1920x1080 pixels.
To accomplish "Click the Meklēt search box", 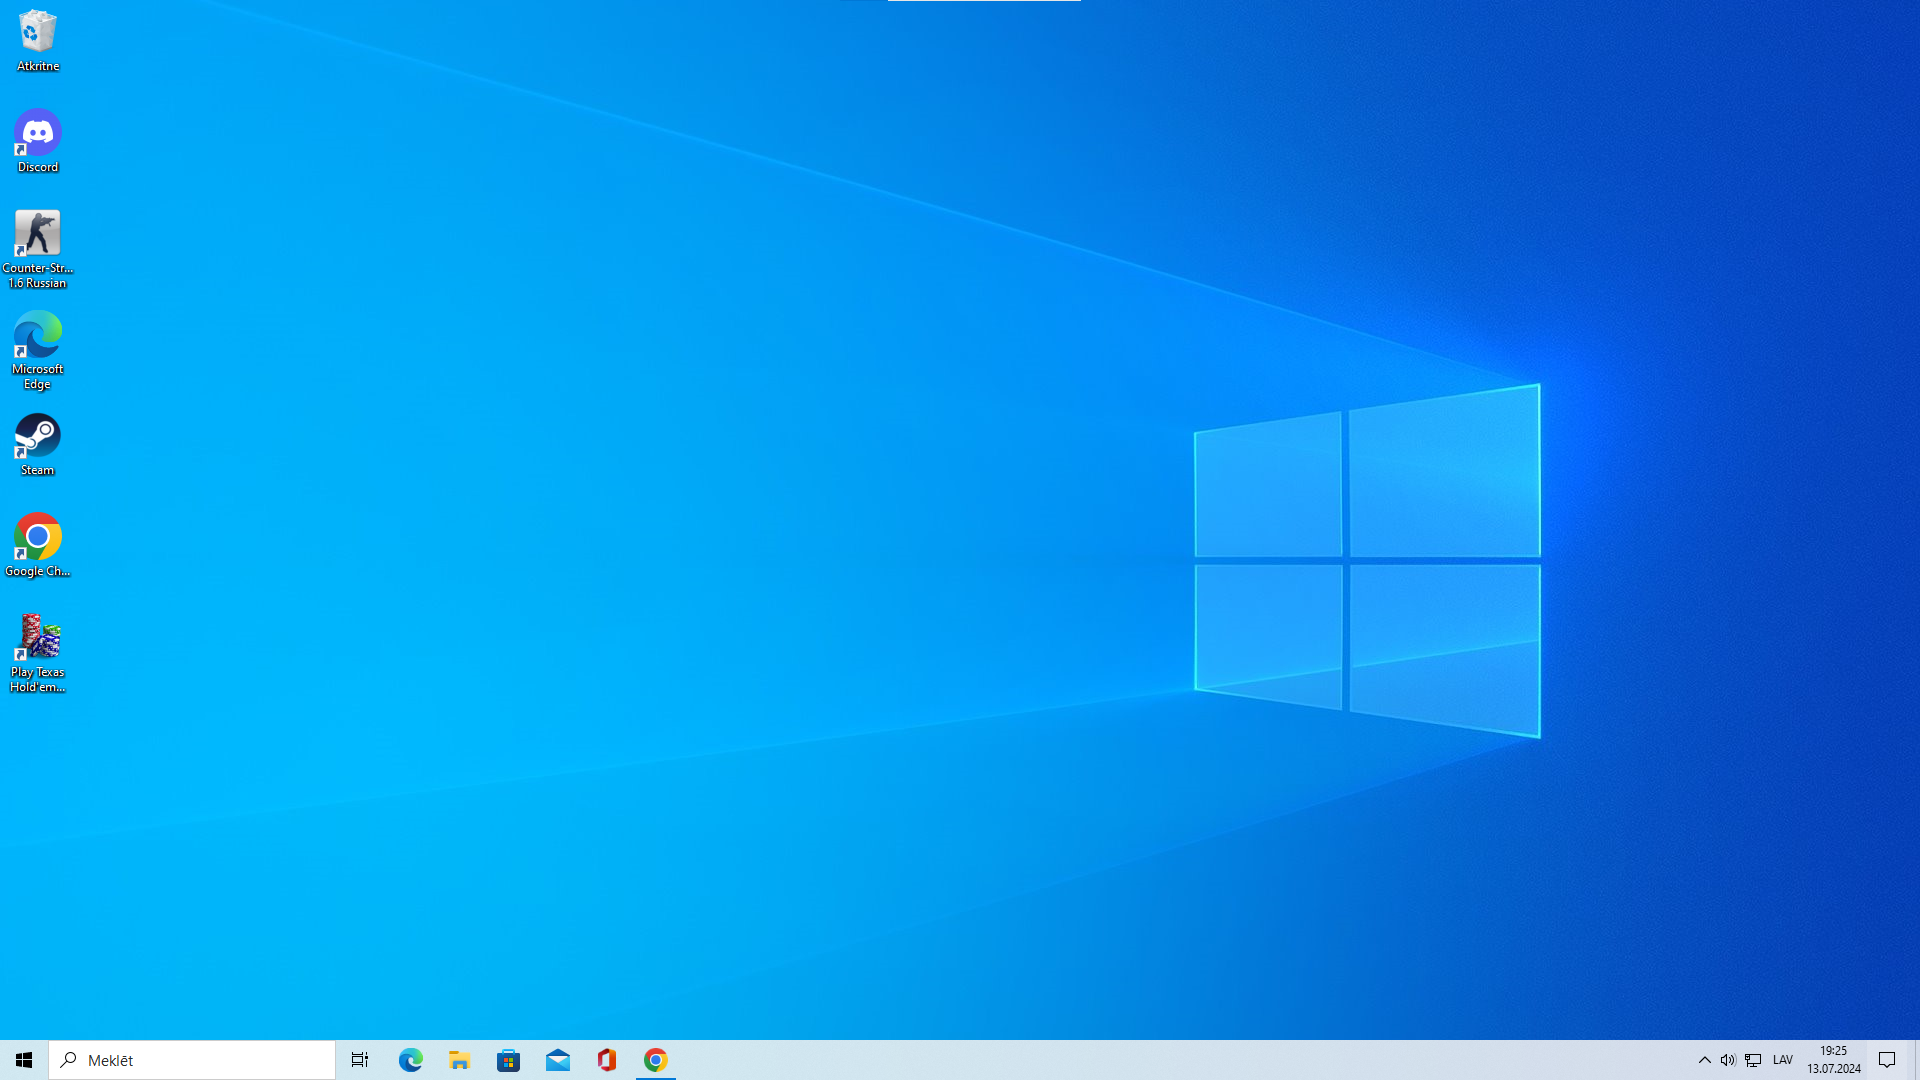I will click(192, 1060).
